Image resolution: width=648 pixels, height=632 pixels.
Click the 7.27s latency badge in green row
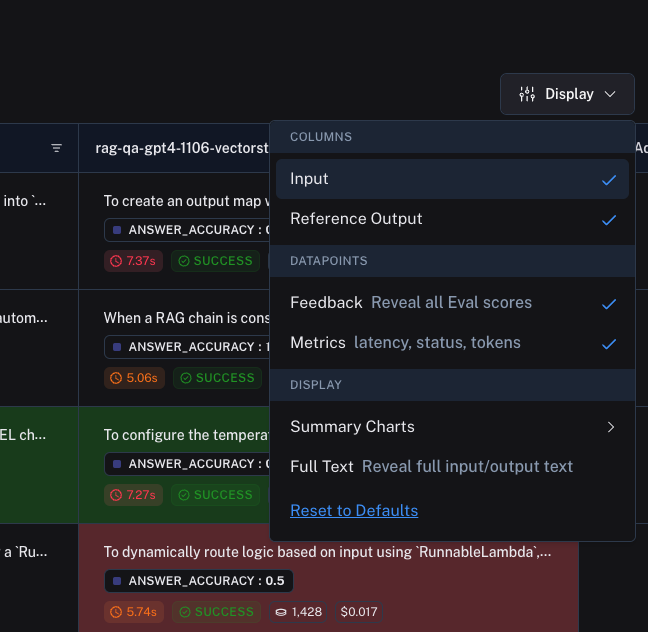pos(132,495)
